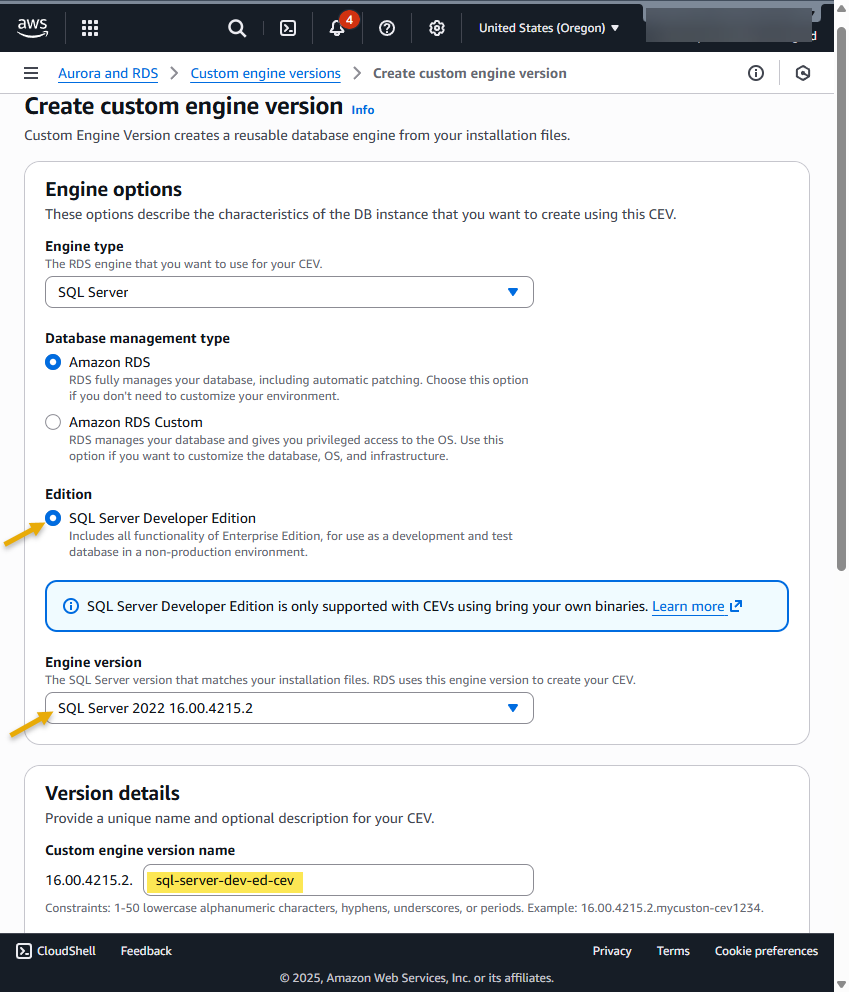849x992 pixels.
Task: Open the notifications bell
Action: coord(337,28)
